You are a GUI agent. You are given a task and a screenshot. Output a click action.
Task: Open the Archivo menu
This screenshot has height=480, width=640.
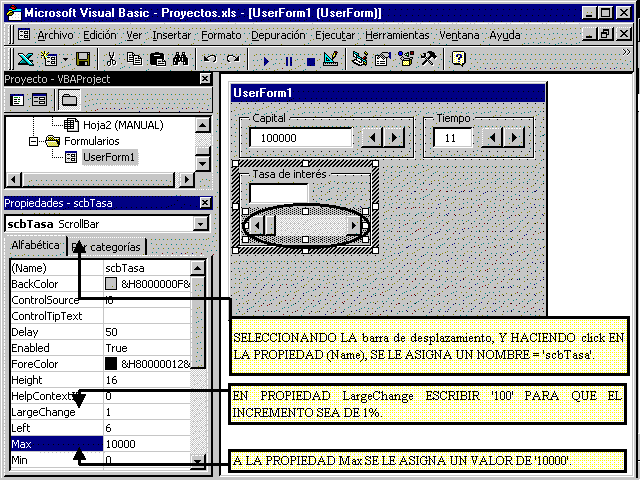coord(55,36)
